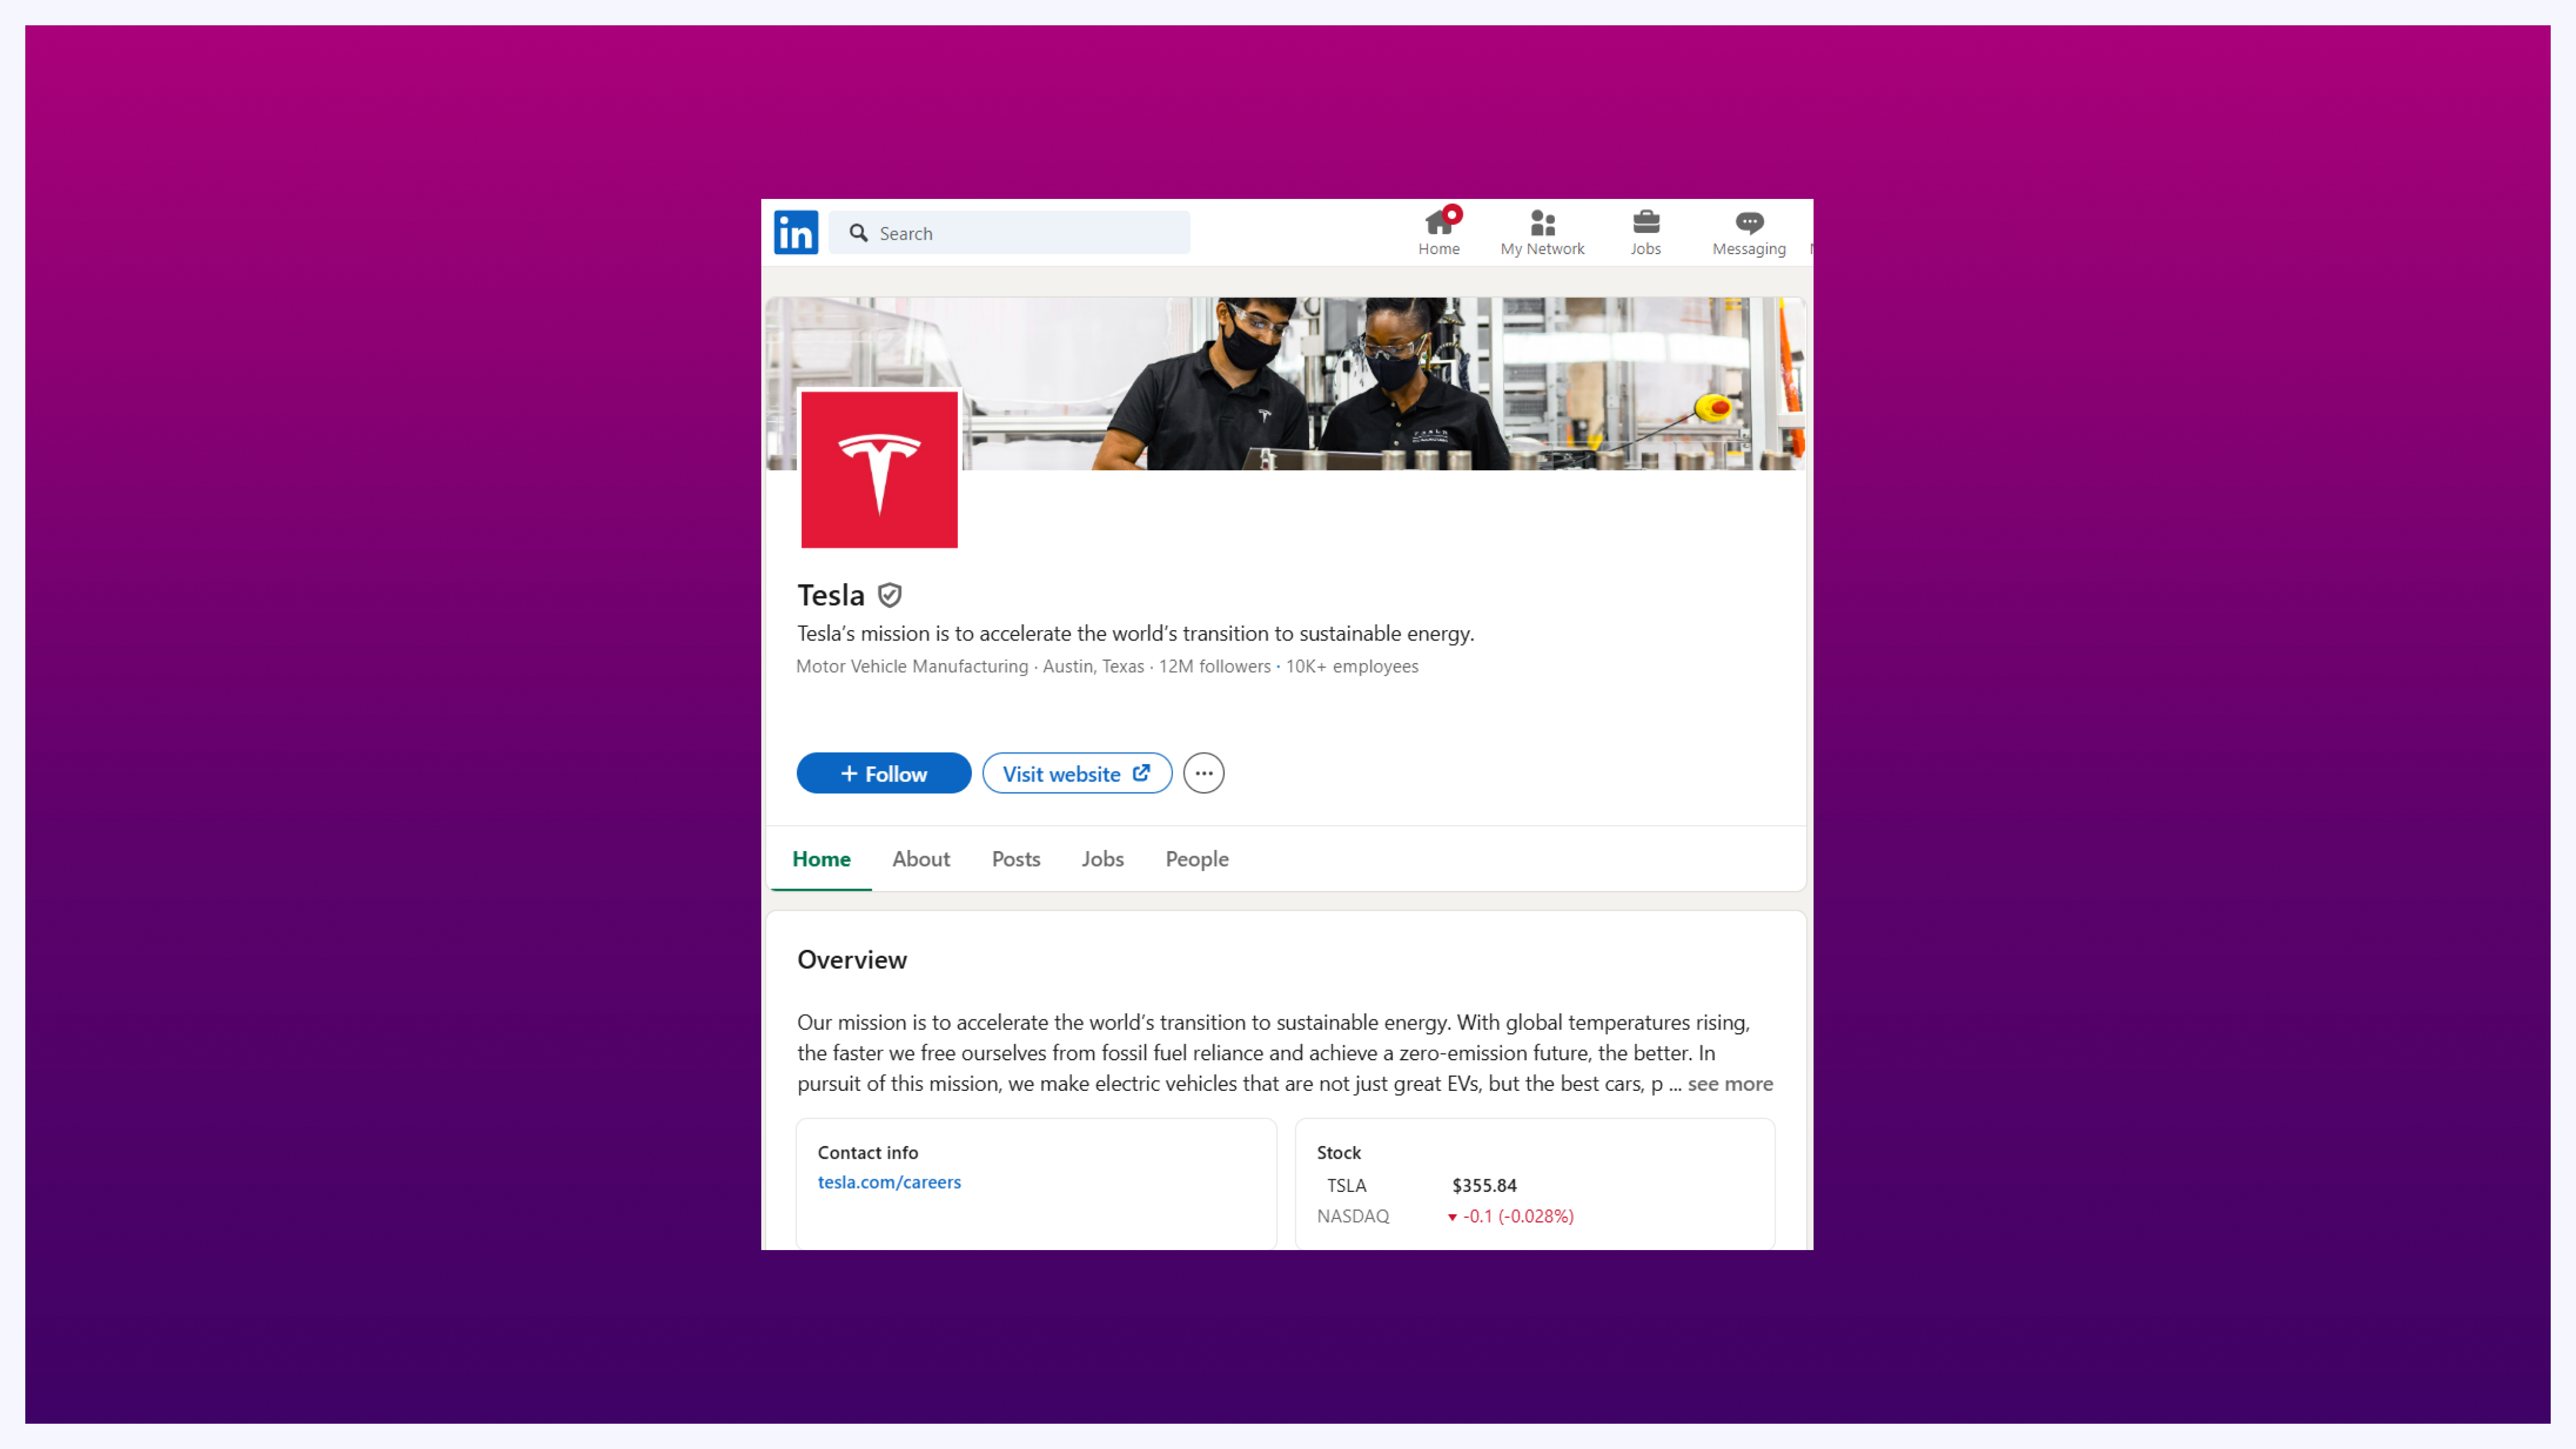The width and height of the screenshot is (2576, 1449).
Task: Click the LinkedIn logo icon
Action: [796, 232]
